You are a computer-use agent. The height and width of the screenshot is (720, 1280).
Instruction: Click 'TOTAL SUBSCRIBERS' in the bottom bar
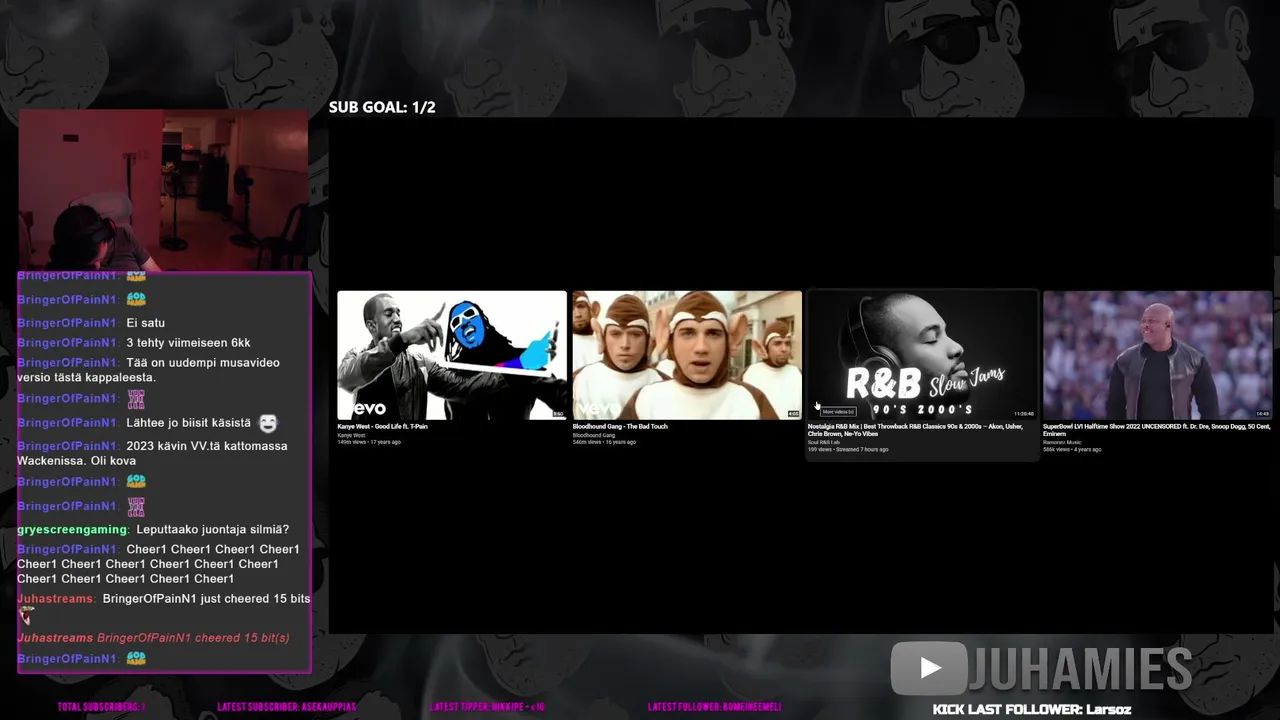tap(101, 707)
